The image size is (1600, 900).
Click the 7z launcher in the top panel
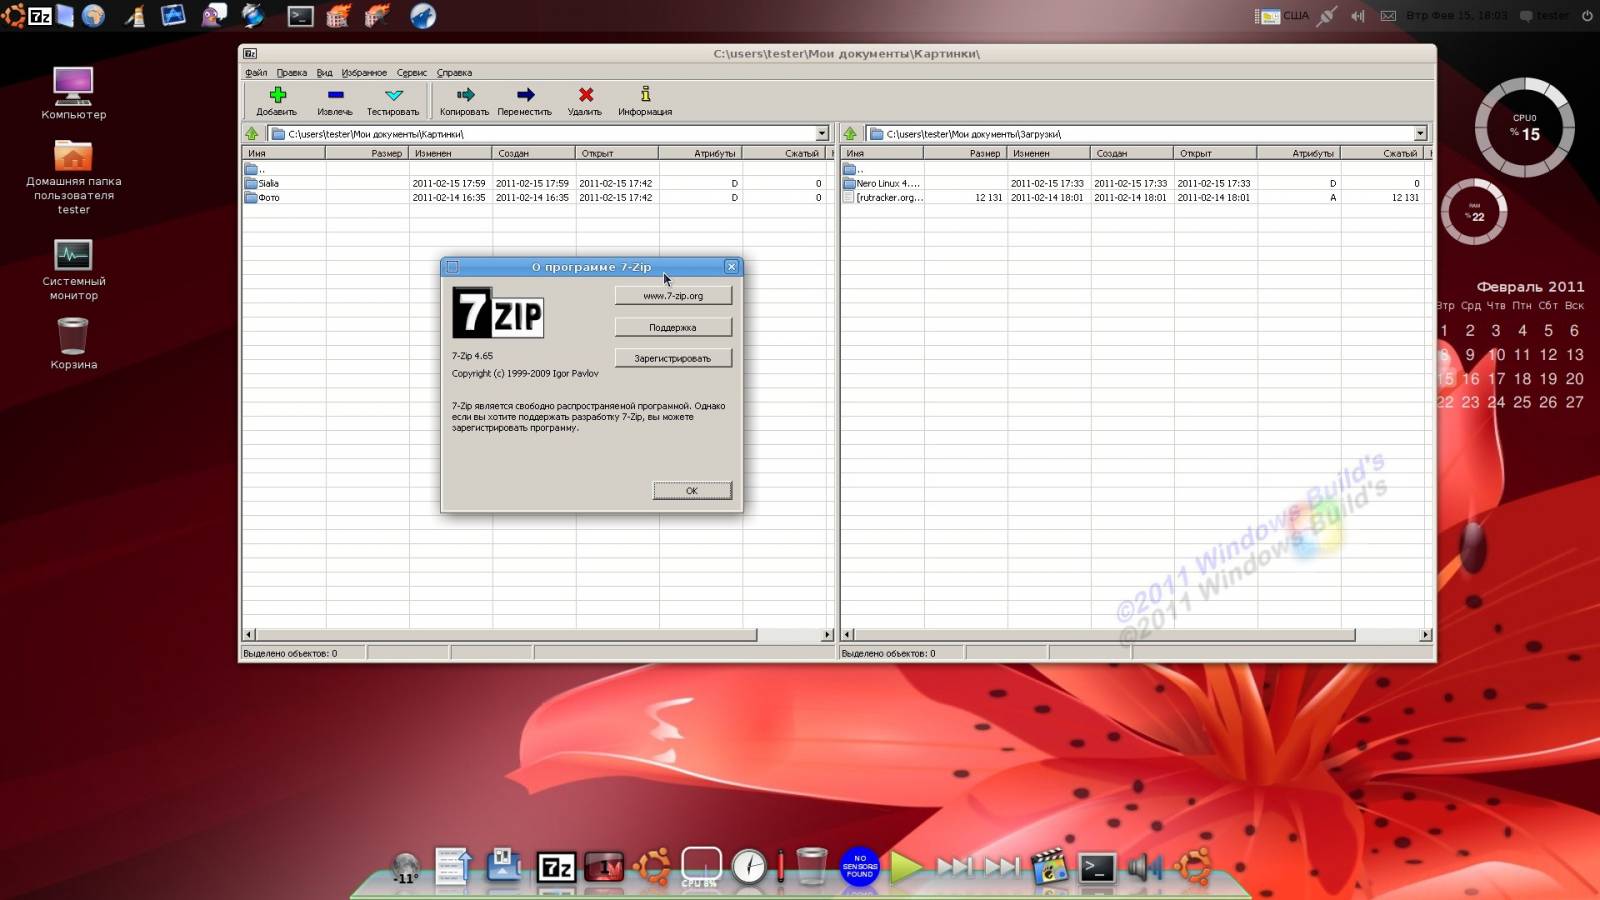pyautogui.click(x=40, y=15)
